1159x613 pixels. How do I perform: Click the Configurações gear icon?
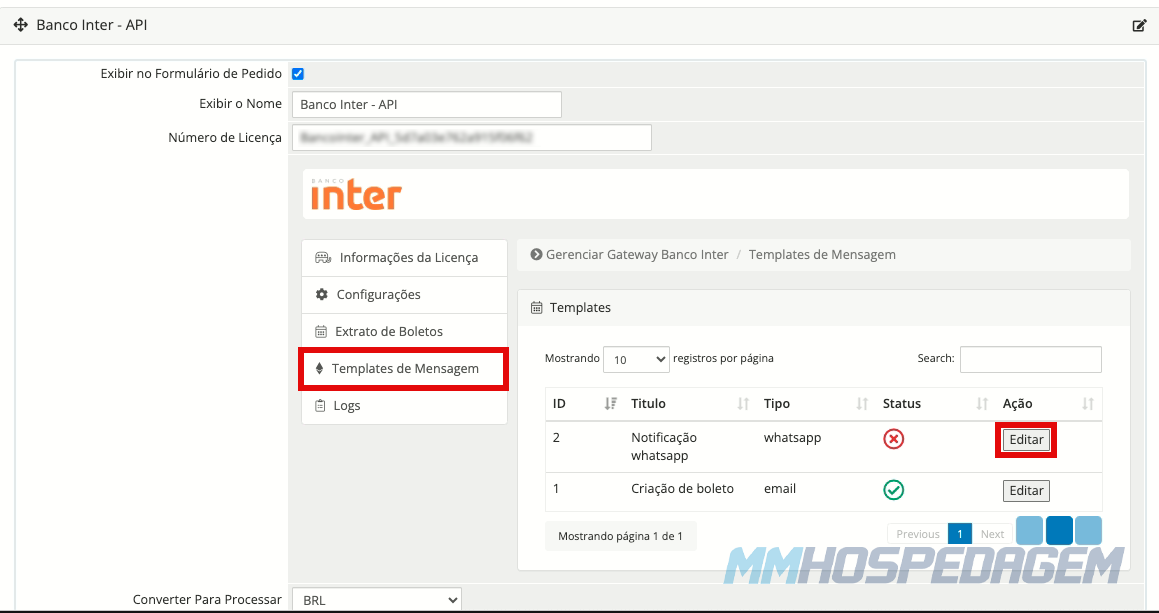coord(322,294)
